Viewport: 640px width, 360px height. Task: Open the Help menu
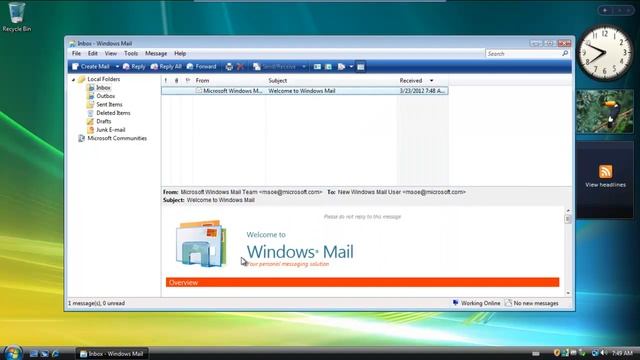coord(180,53)
